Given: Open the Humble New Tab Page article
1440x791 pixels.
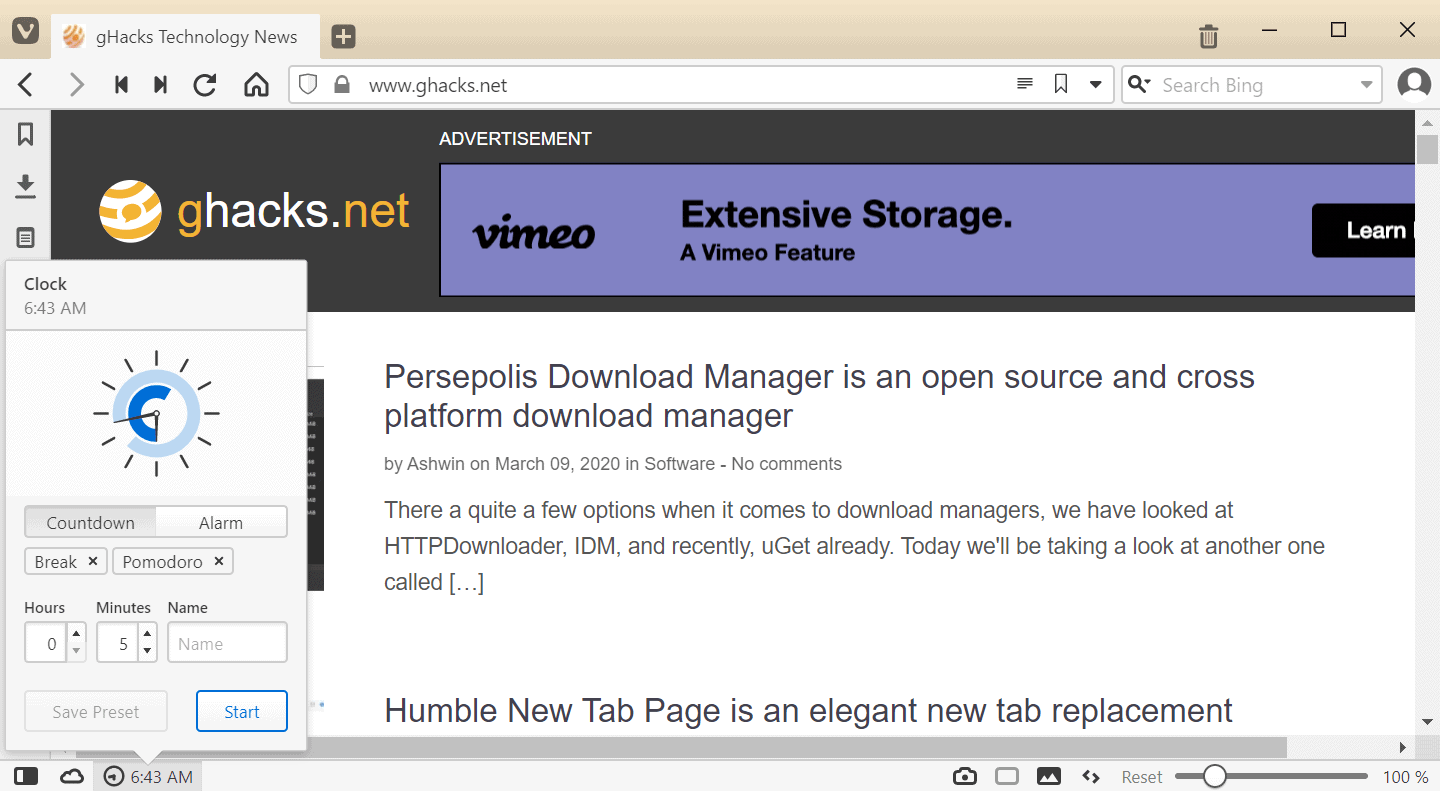Looking at the screenshot, I should pyautogui.click(x=808, y=711).
